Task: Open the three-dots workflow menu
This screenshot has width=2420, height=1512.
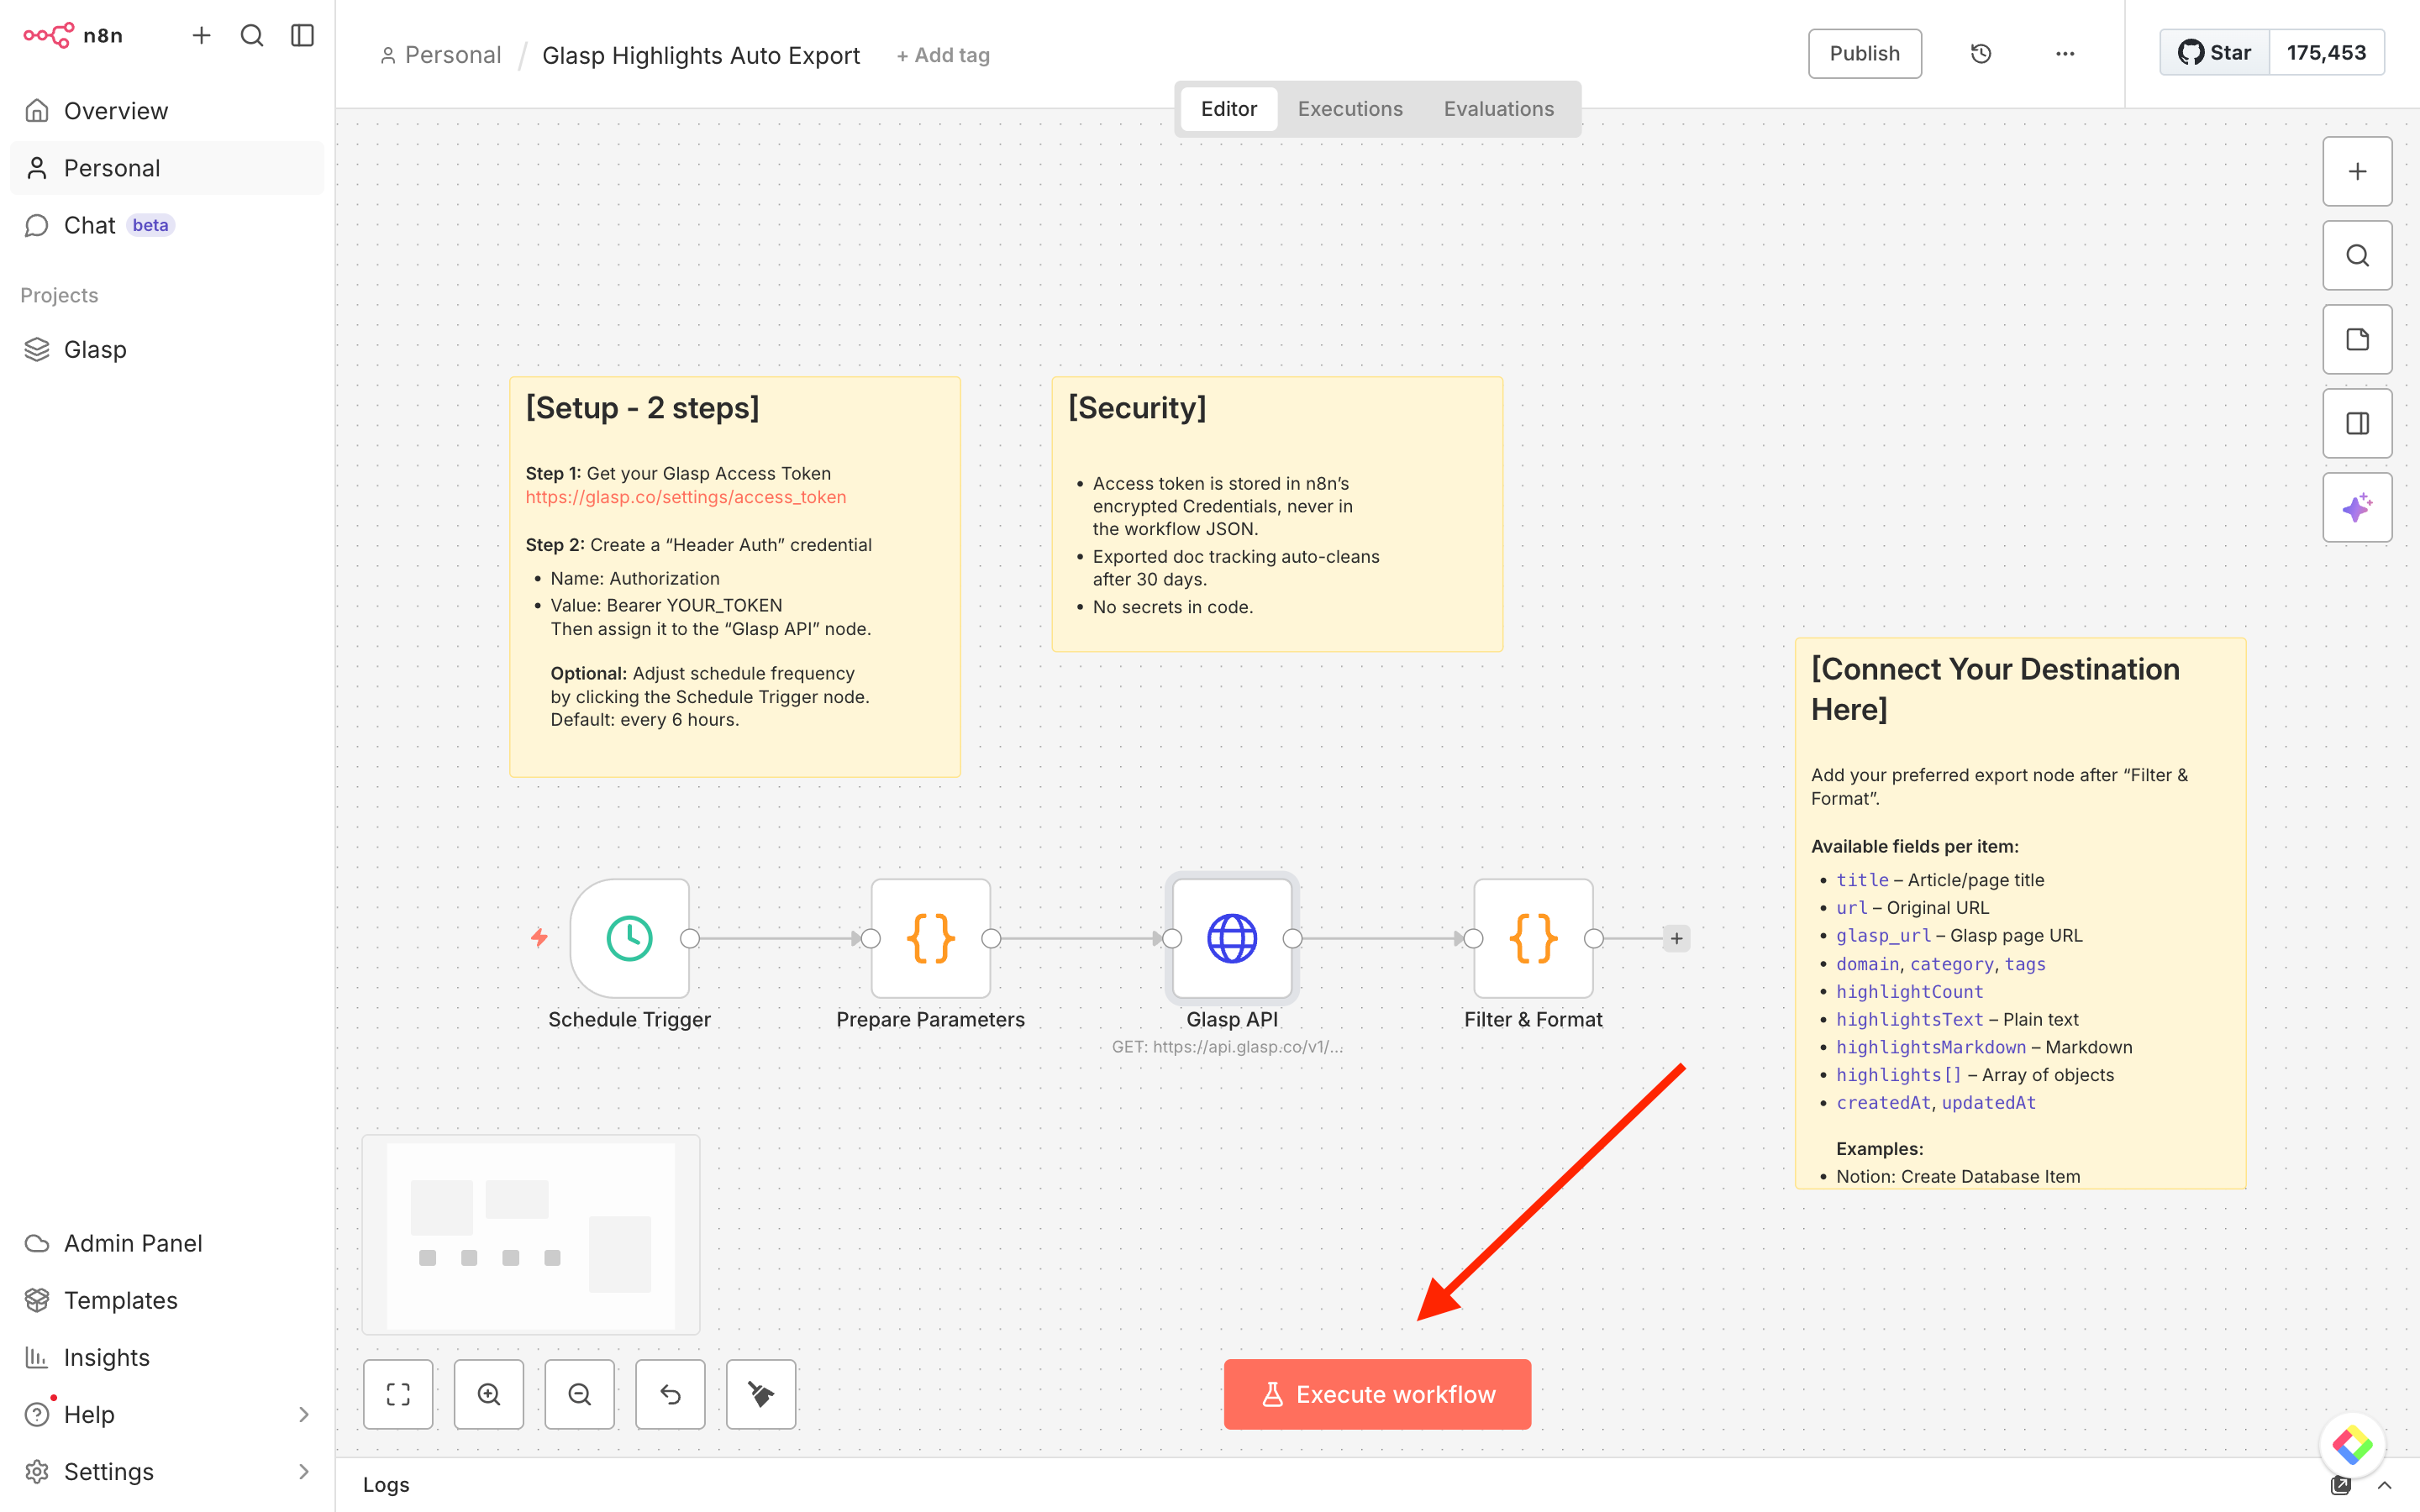Action: coord(2065,54)
